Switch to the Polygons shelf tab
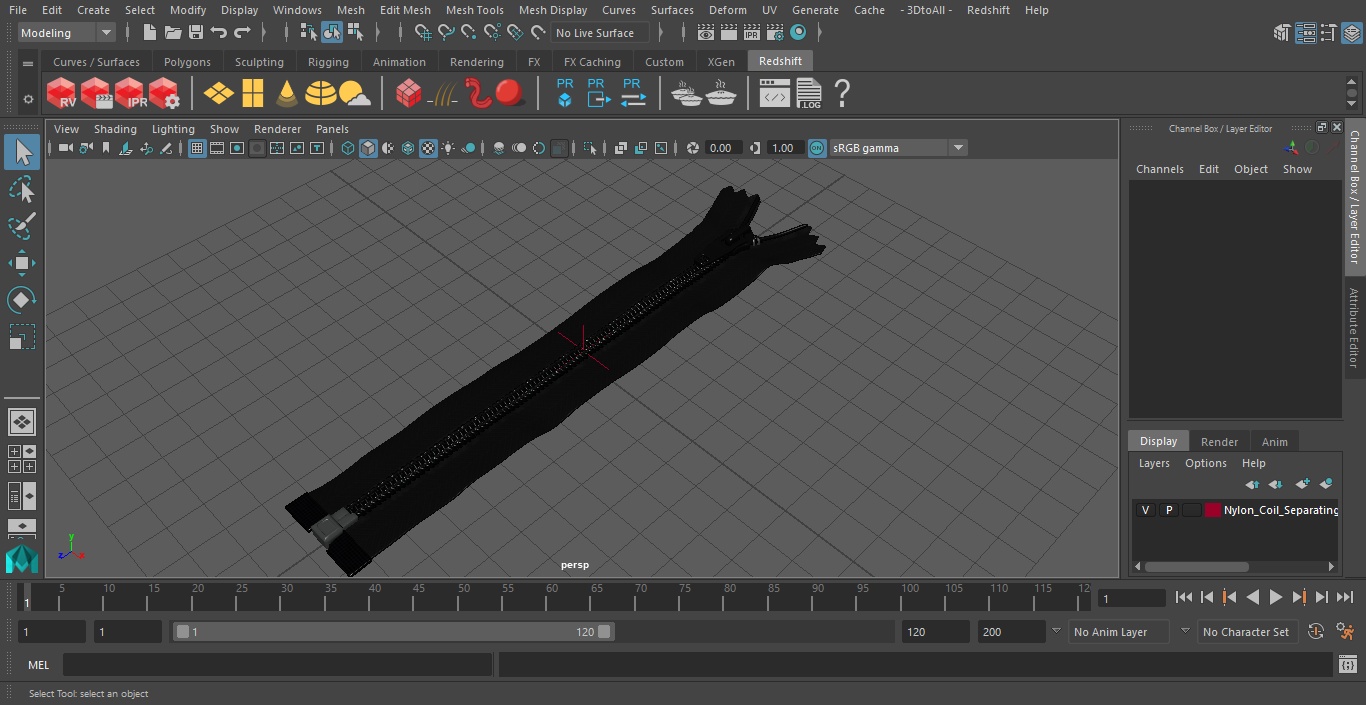 click(x=187, y=62)
